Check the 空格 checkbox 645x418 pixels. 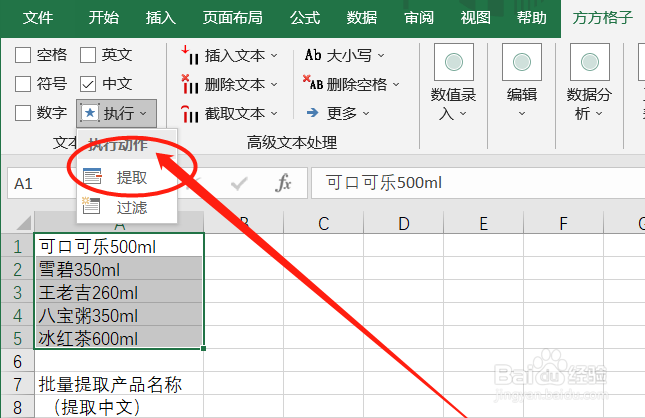[23, 55]
